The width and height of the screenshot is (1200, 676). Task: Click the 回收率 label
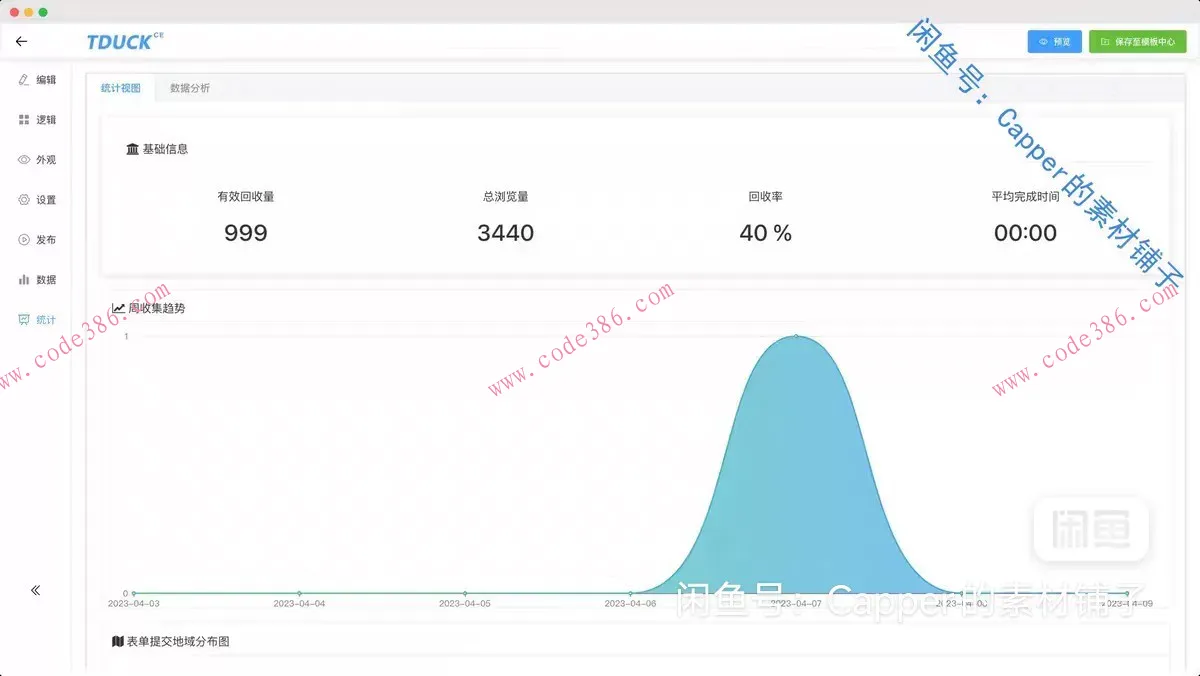(x=766, y=197)
